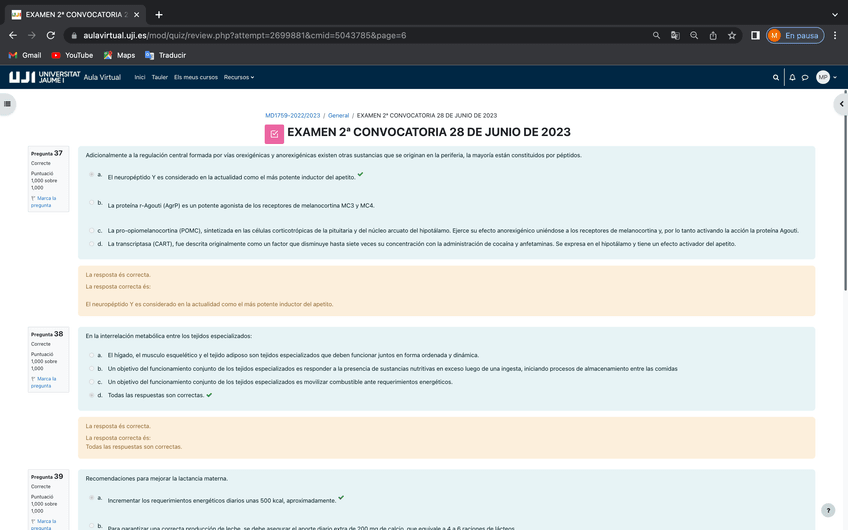This screenshot has height=530, width=848.
Task: Select option a about hígado and músculo esquelético
Action: pyautogui.click(x=92, y=355)
